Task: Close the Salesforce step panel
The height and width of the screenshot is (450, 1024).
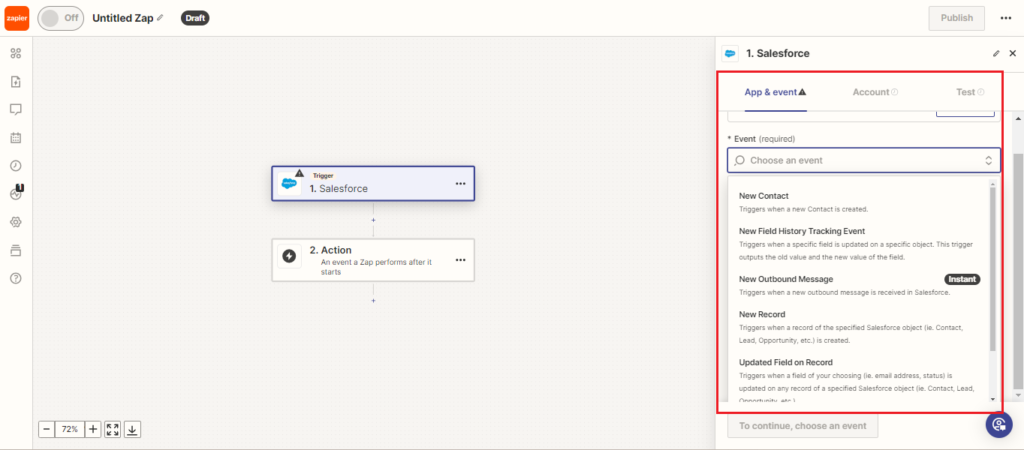Action: [x=1013, y=54]
